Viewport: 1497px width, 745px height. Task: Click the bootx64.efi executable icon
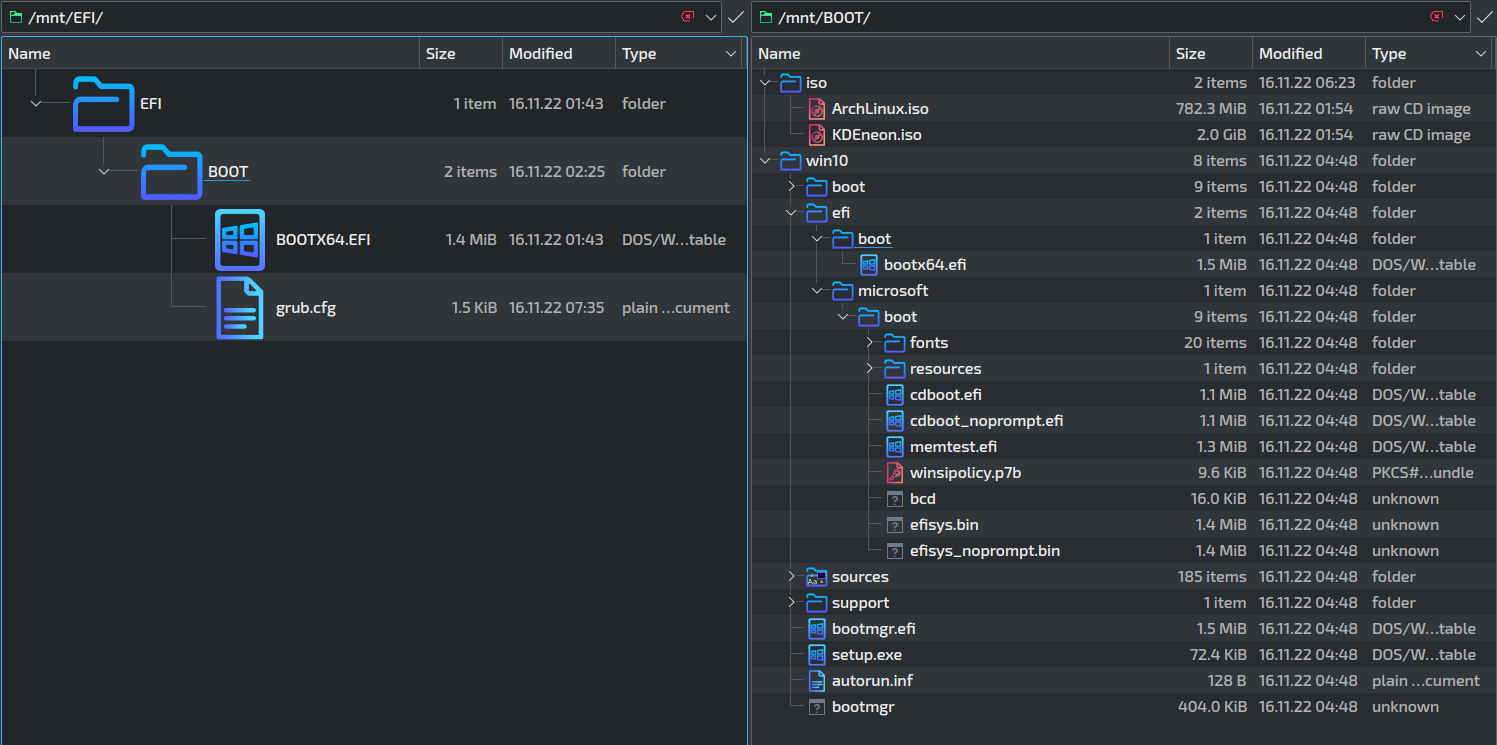[869, 265]
